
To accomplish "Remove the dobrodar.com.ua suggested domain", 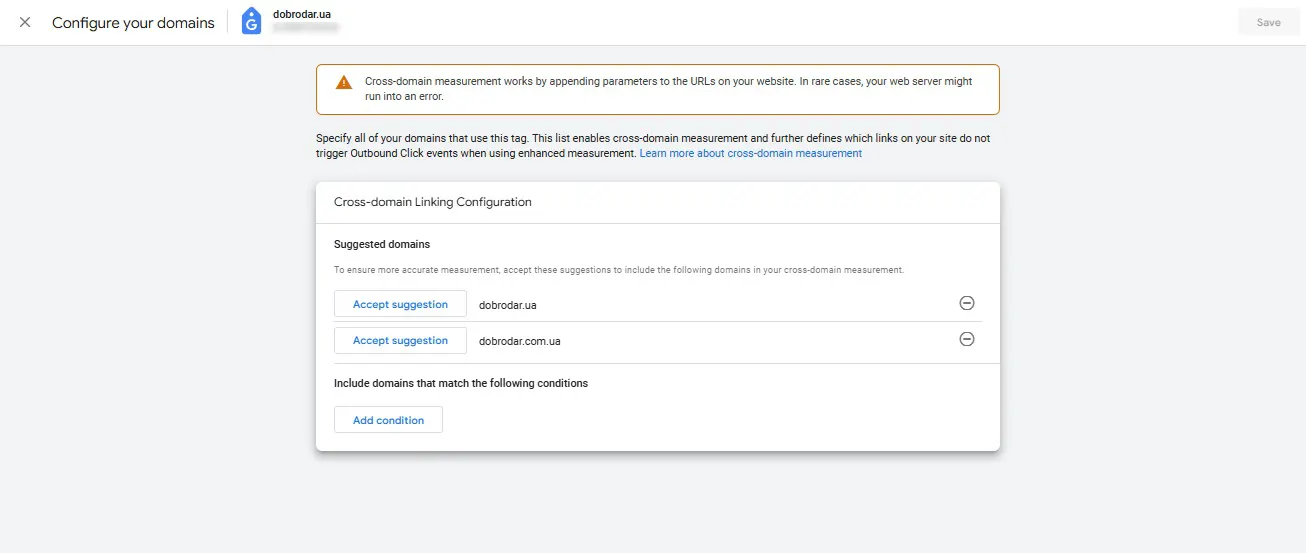I will [967, 339].
